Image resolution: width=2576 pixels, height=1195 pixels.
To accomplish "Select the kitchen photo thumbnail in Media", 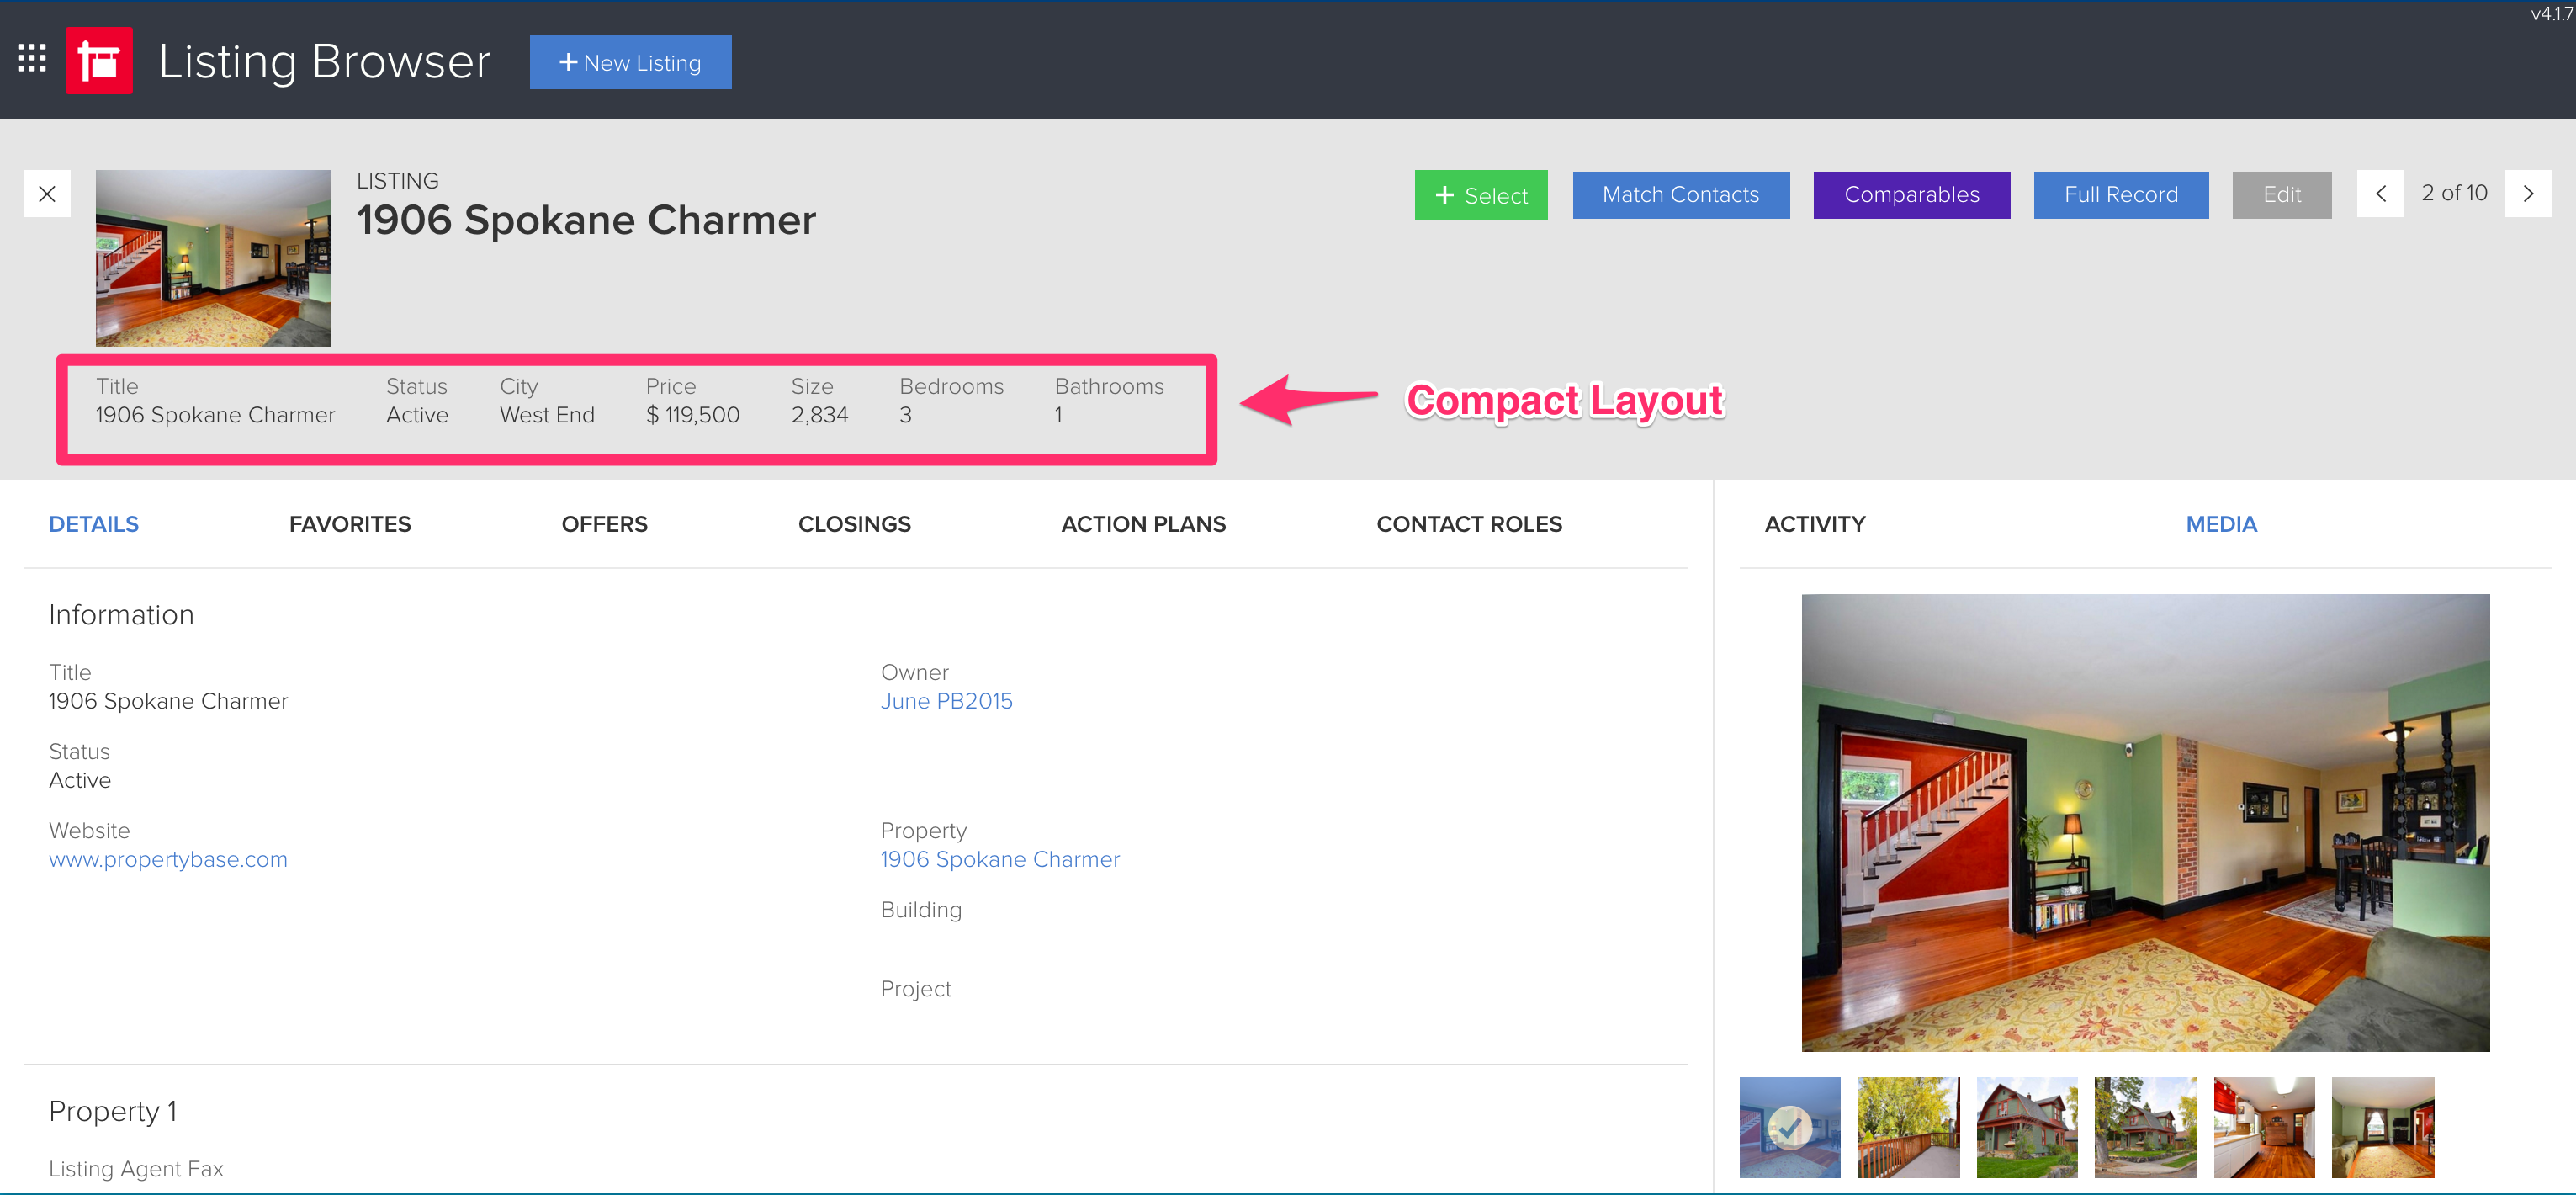I will [2264, 1127].
